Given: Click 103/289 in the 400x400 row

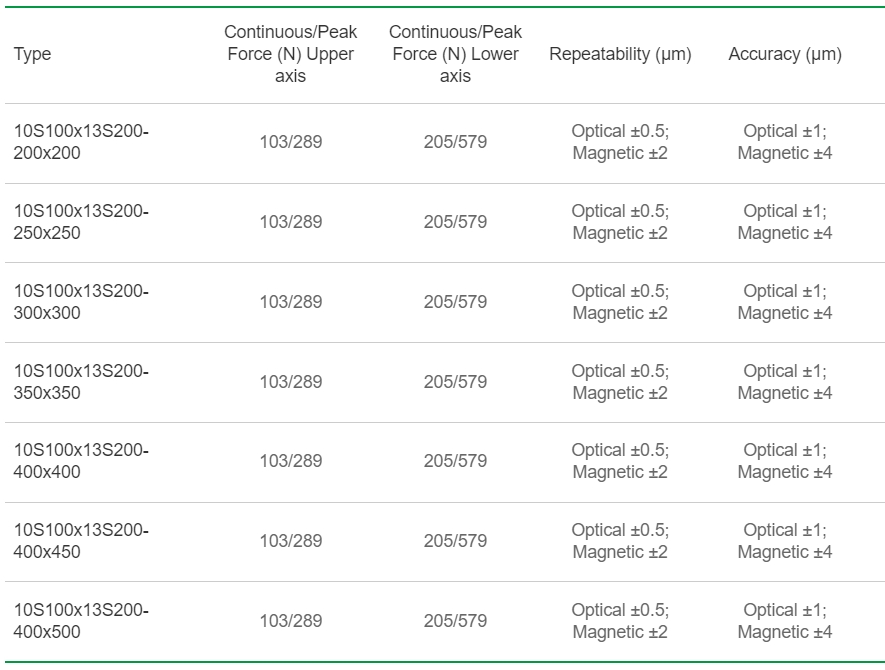Looking at the screenshot, I should [291, 461].
